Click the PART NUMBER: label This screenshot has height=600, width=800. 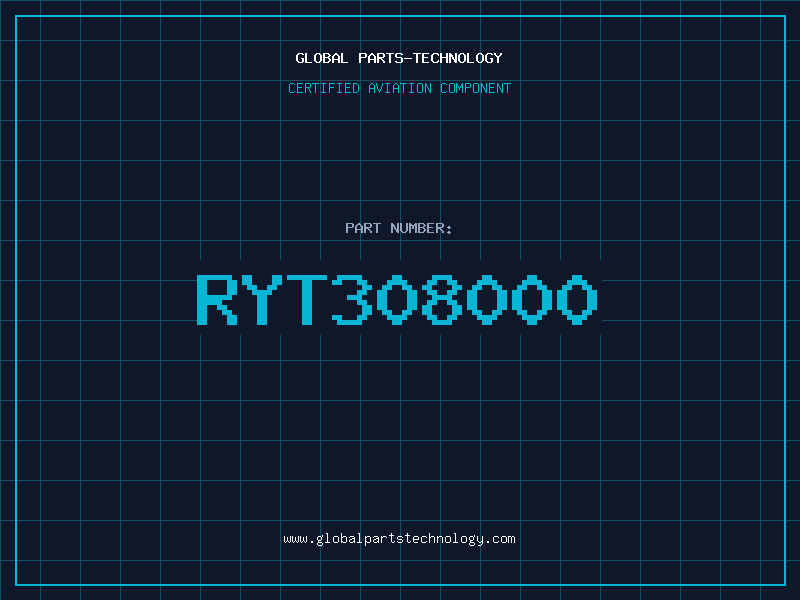(399, 228)
